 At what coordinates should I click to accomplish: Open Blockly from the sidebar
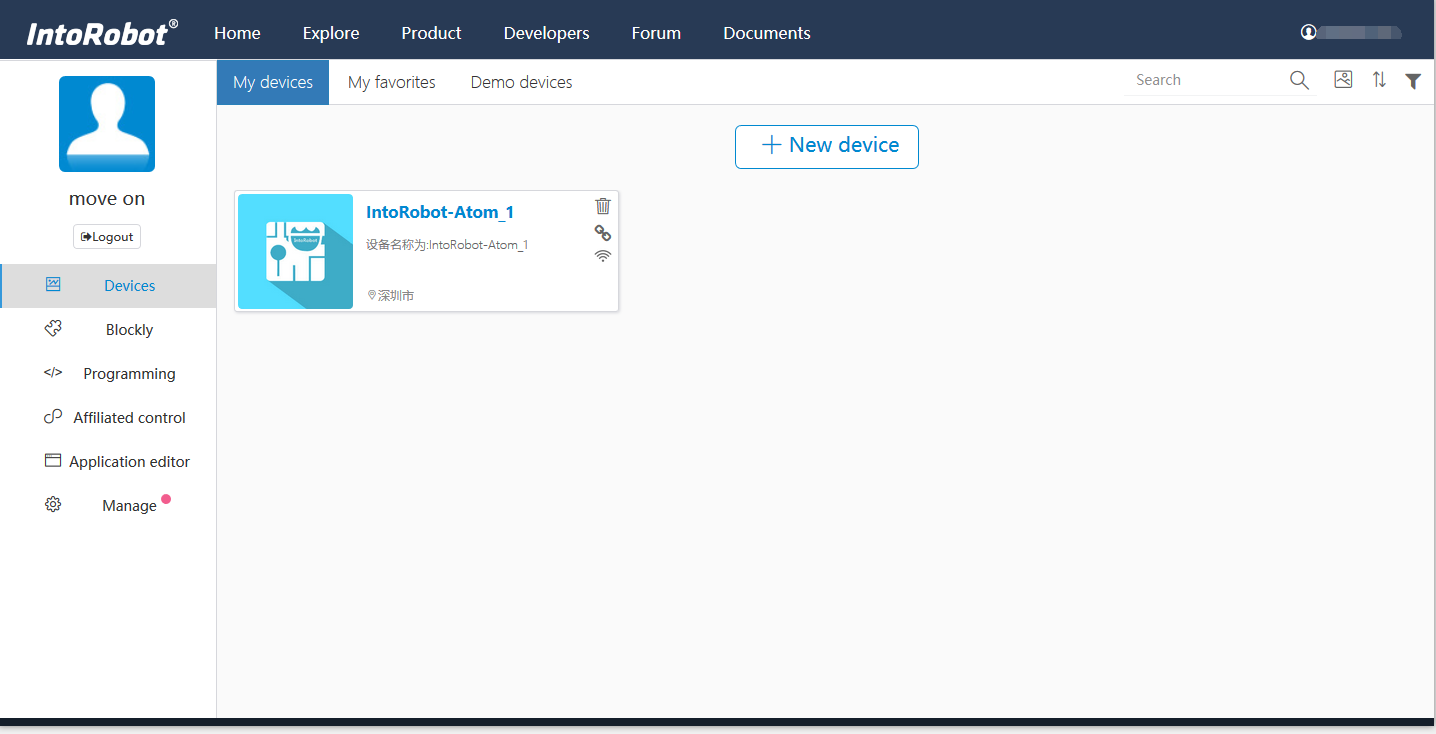[x=108, y=330]
